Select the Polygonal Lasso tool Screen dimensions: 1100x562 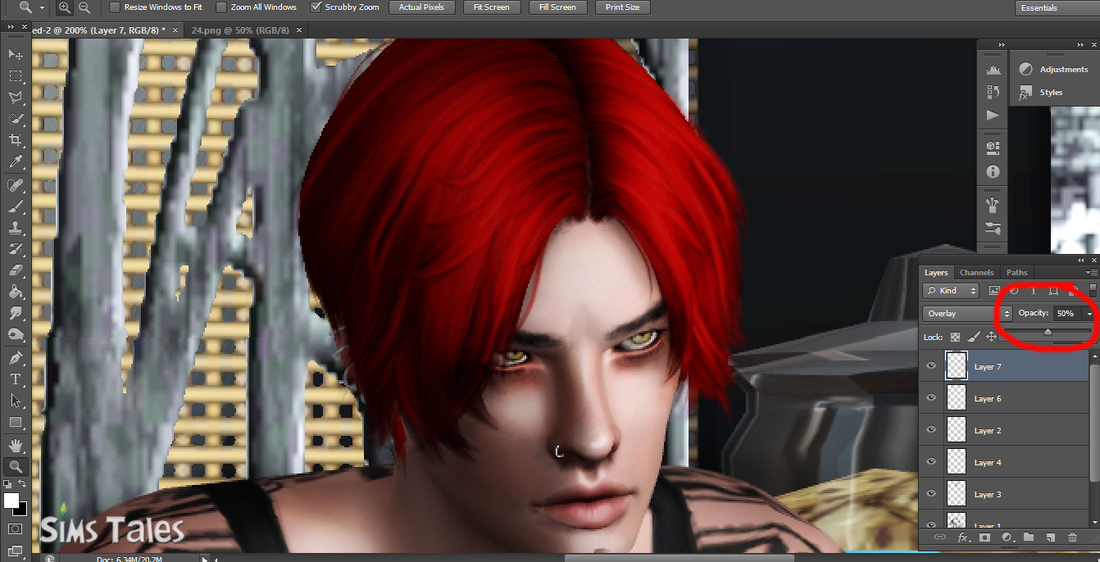coord(15,98)
